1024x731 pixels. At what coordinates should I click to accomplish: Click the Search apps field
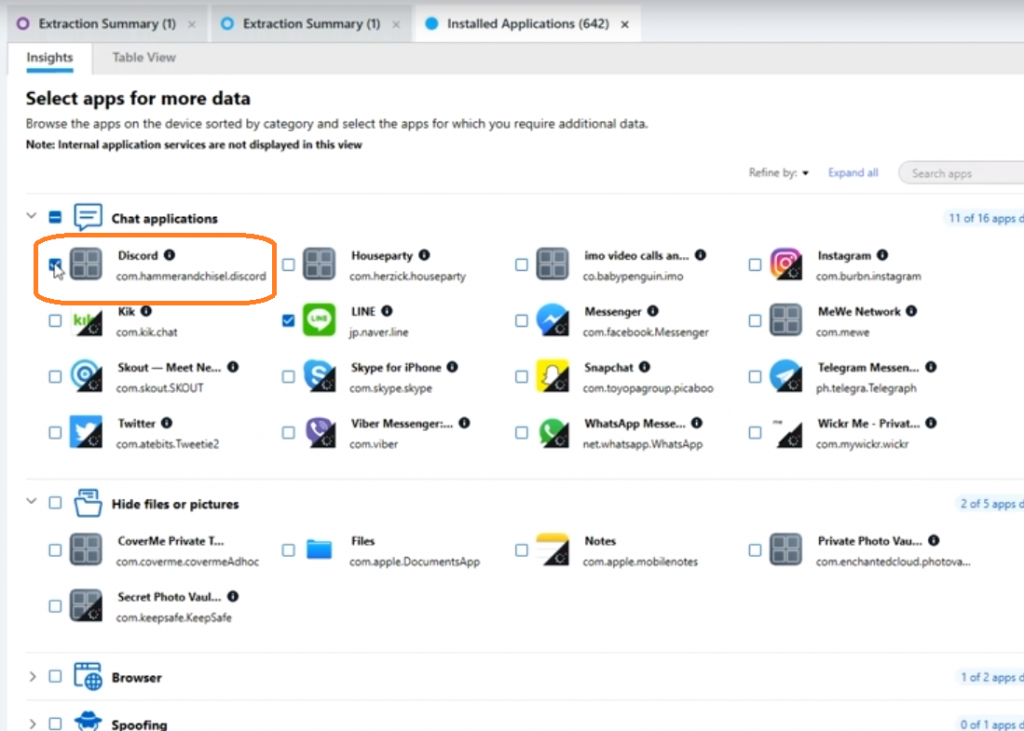click(961, 173)
